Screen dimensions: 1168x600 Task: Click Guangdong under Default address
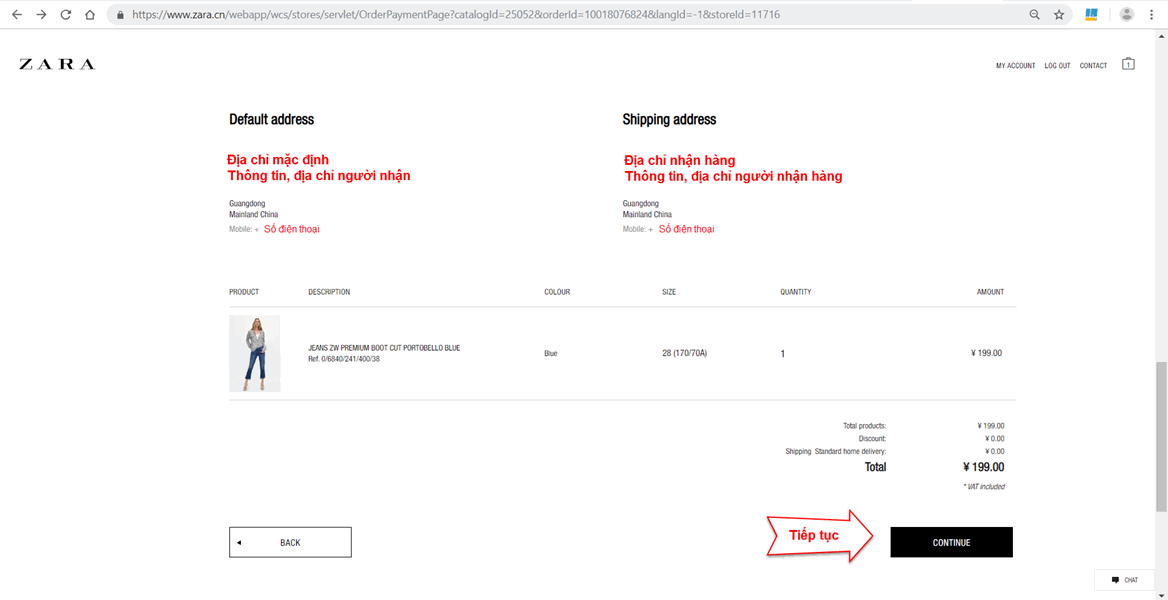(x=247, y=203)
